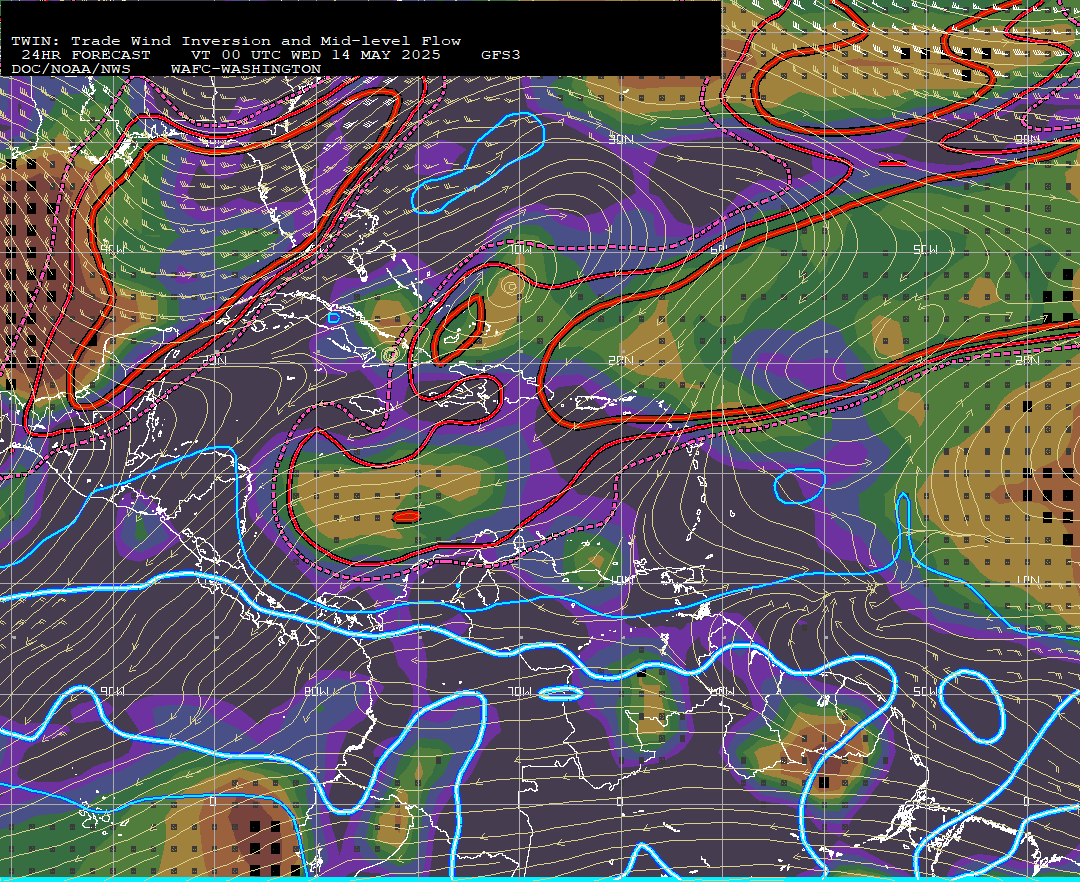Click the 90W label over the Gulf of Mexico
The height and width of the screenshot is (882, 1080).
[113, 249]
